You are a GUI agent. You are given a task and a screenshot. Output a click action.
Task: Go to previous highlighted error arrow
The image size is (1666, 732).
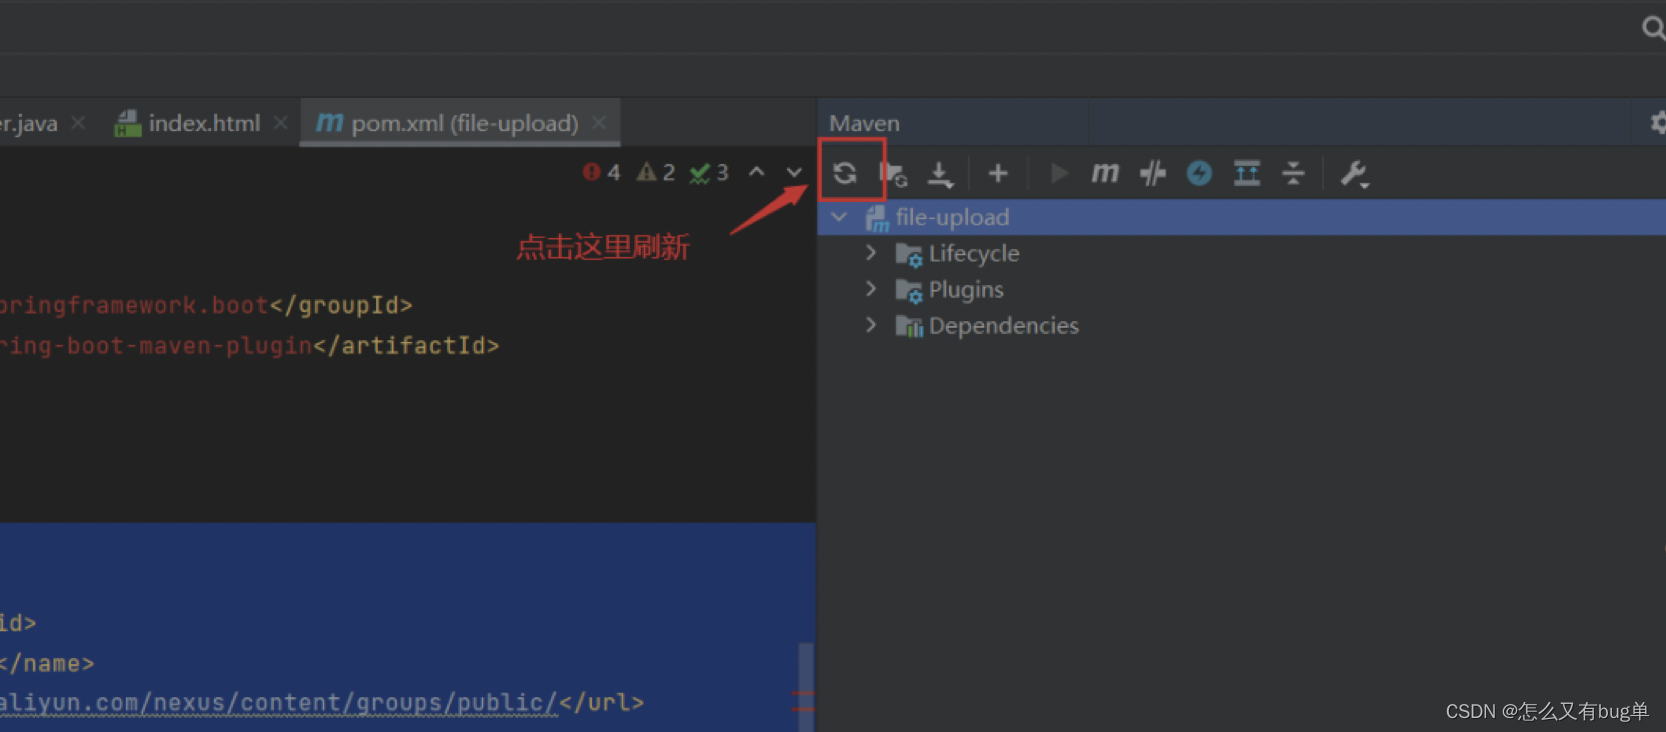pyautogui.click(x=757, y=172)
